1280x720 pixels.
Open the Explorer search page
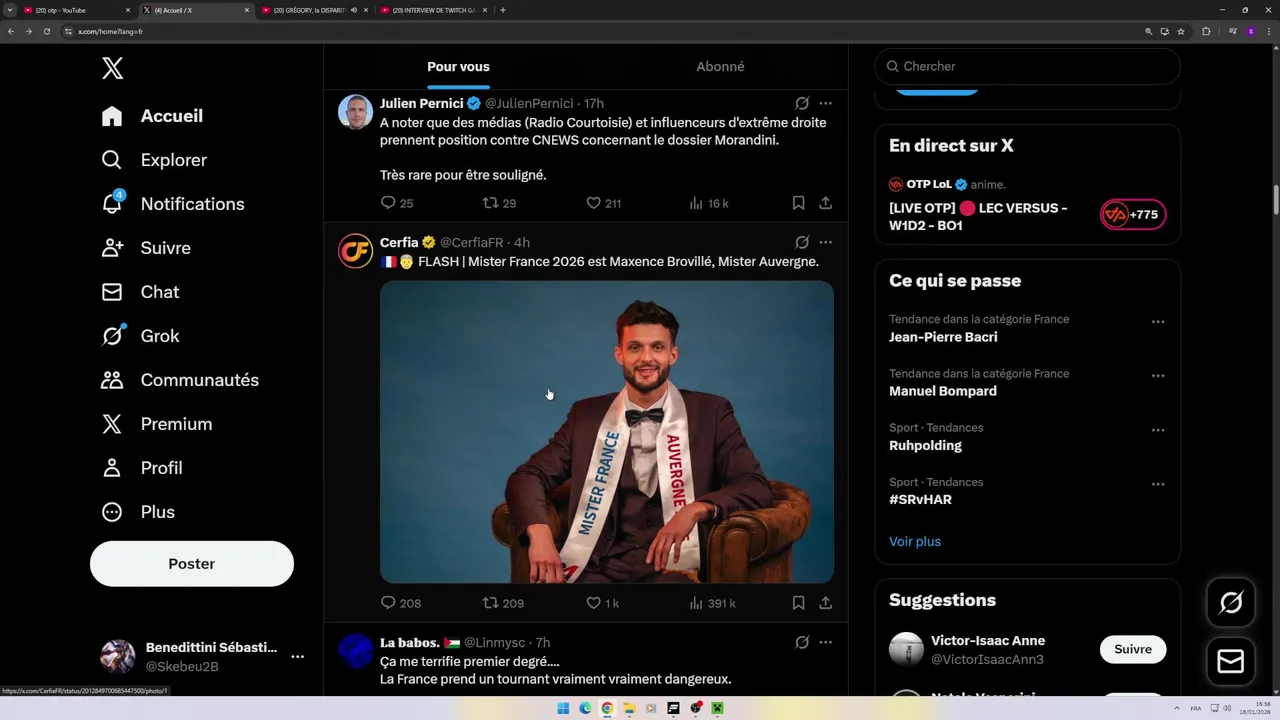click(154, 160)
